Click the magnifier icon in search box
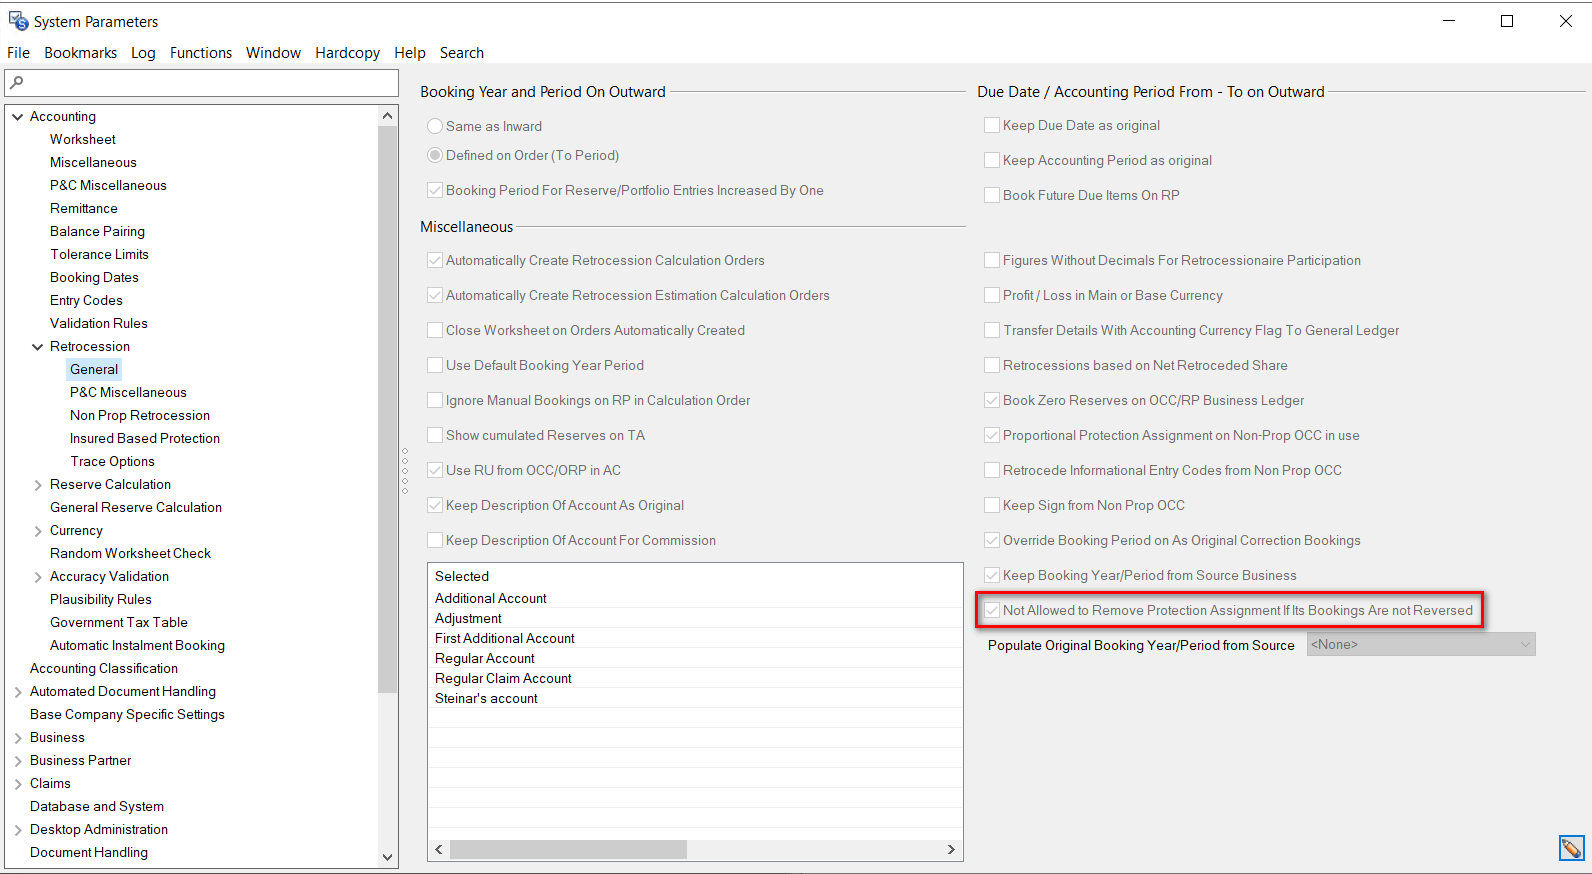1592x874 pixels. coord(17,83)
